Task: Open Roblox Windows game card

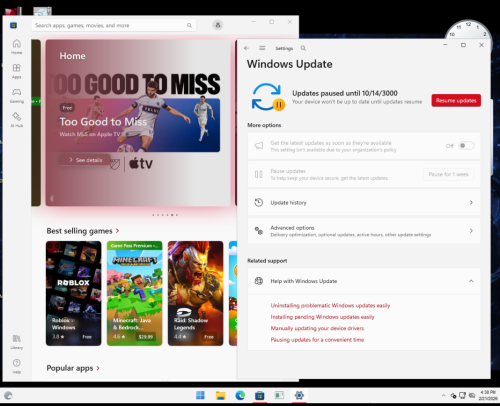Action: click(73, 293)
